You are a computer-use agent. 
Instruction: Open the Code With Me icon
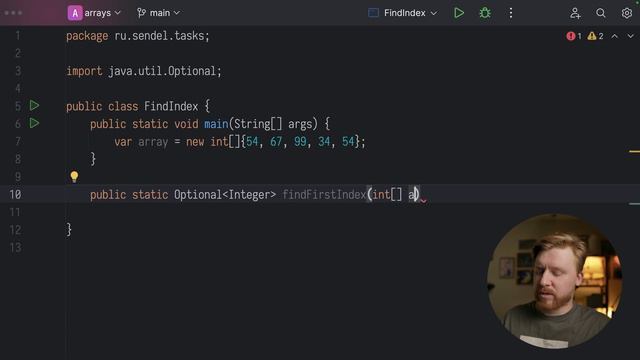coord(575,13)
